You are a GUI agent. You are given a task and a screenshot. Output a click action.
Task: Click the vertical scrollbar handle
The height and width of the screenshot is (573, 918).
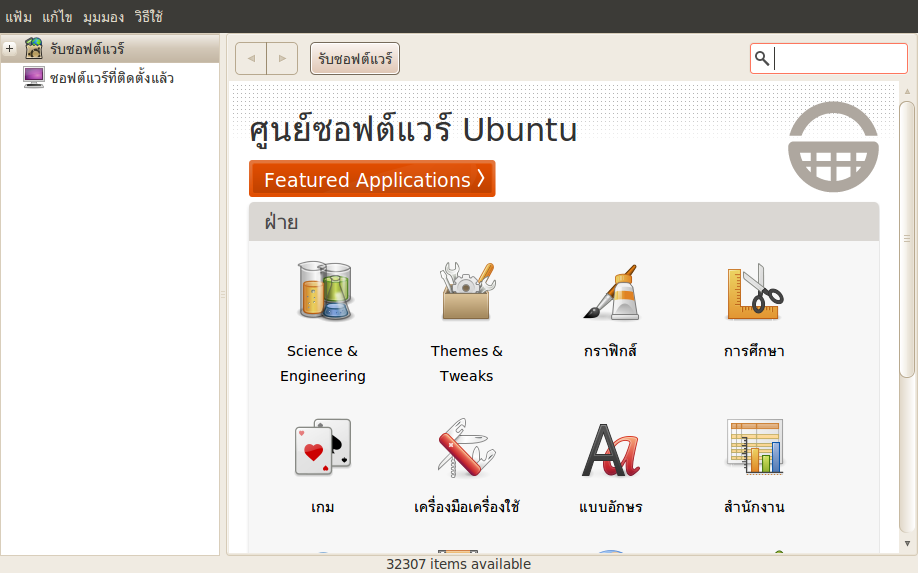pyautogui.click(x=907, y=239)
